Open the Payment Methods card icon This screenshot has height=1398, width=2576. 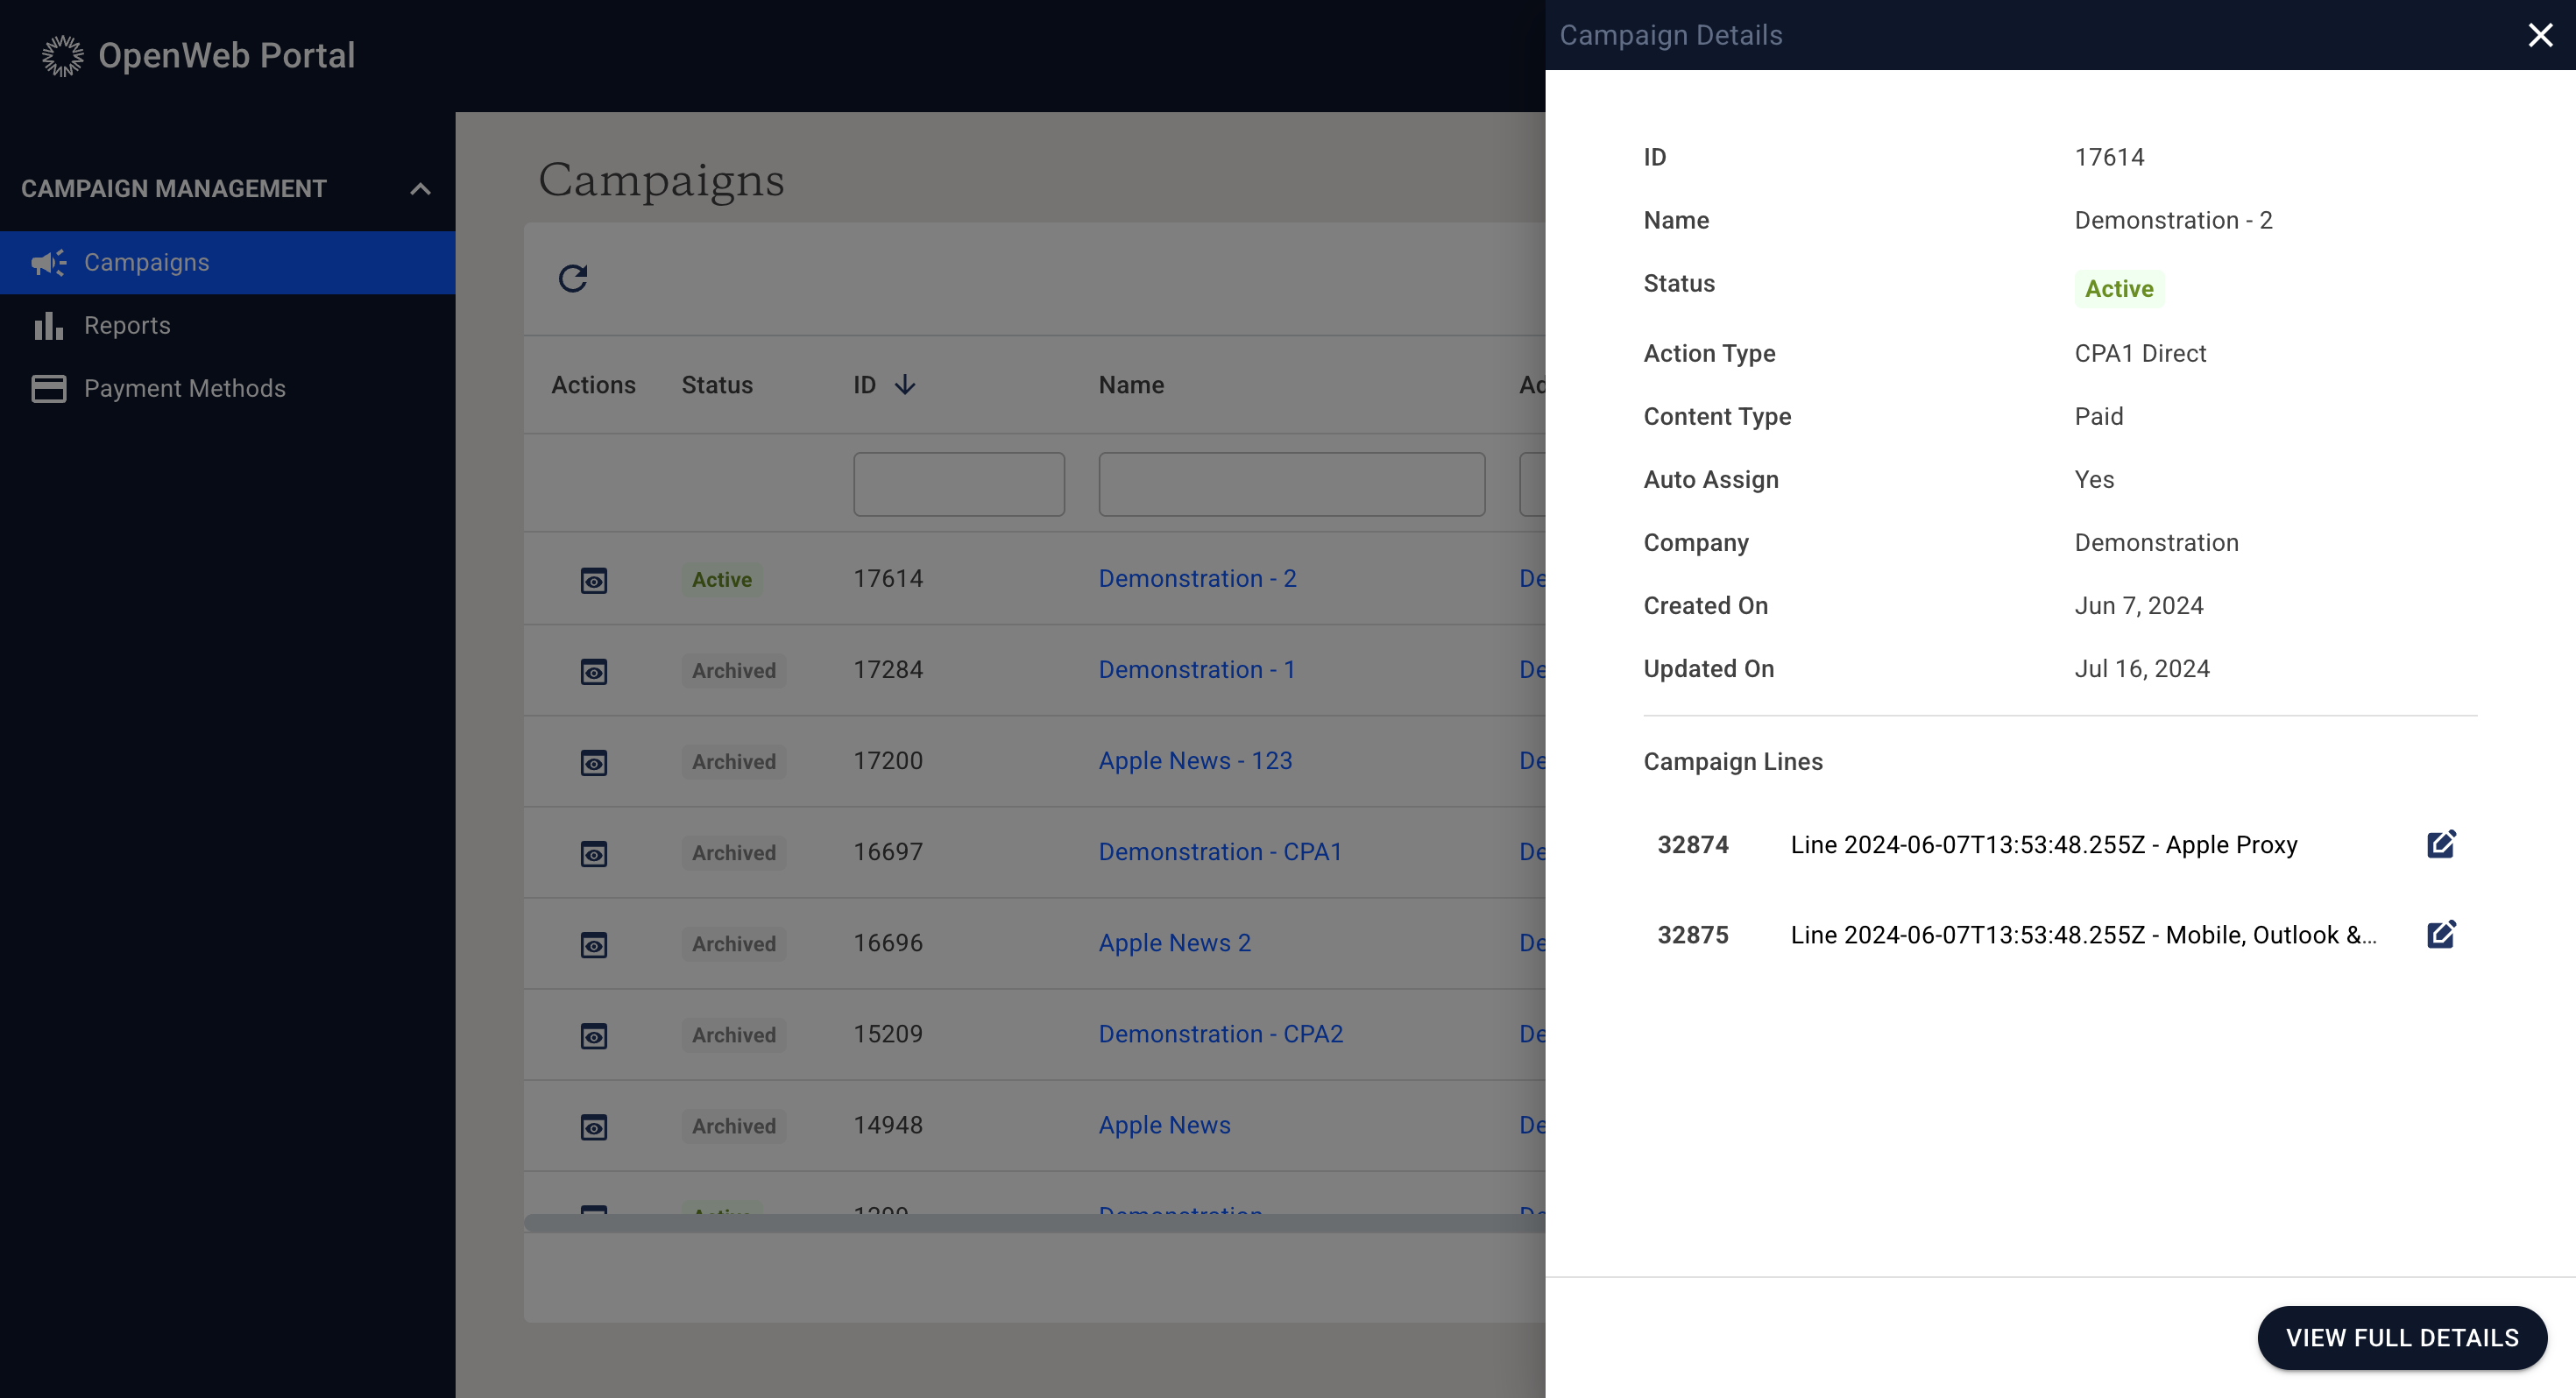point(48,388)
